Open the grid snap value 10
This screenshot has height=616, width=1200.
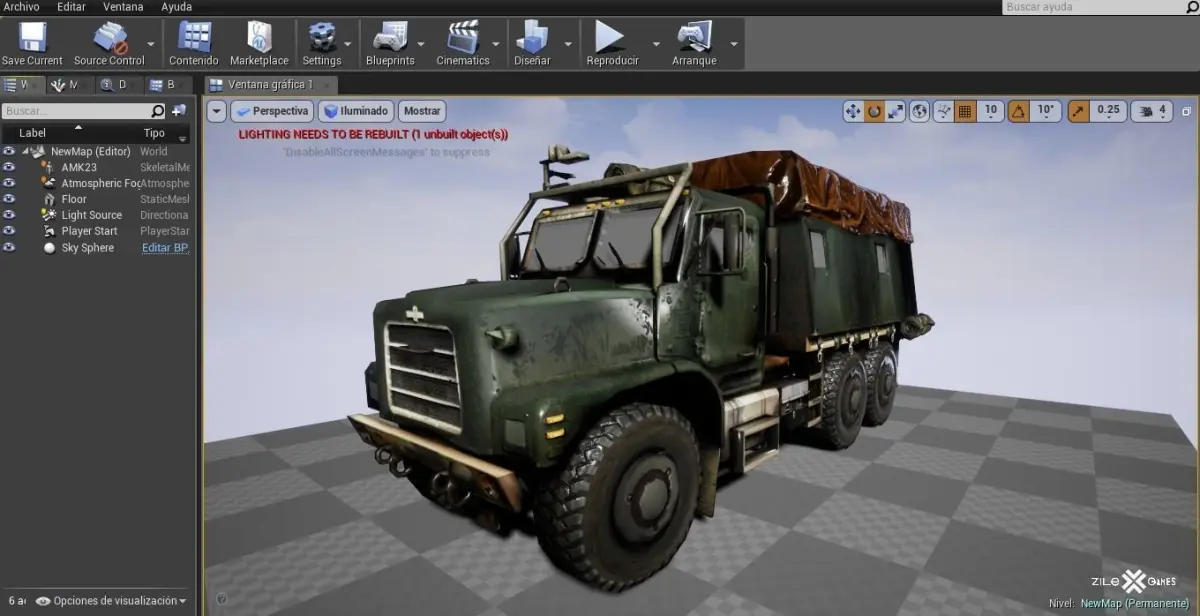point(991,111)
